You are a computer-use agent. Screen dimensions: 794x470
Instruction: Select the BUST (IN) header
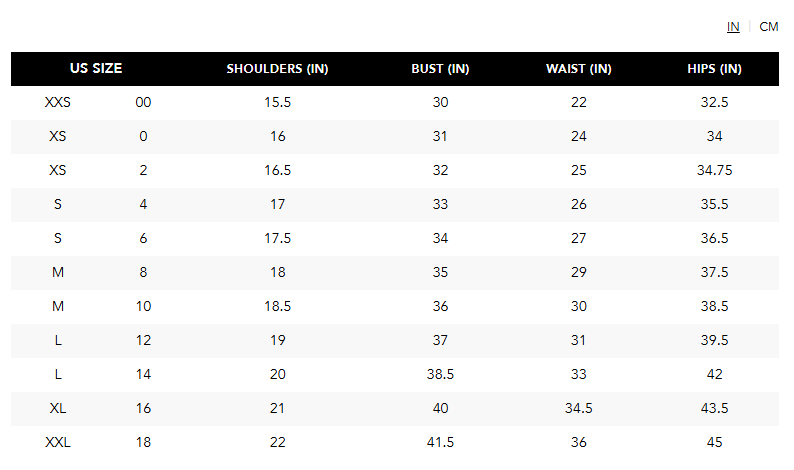click(x=440, y=69)
